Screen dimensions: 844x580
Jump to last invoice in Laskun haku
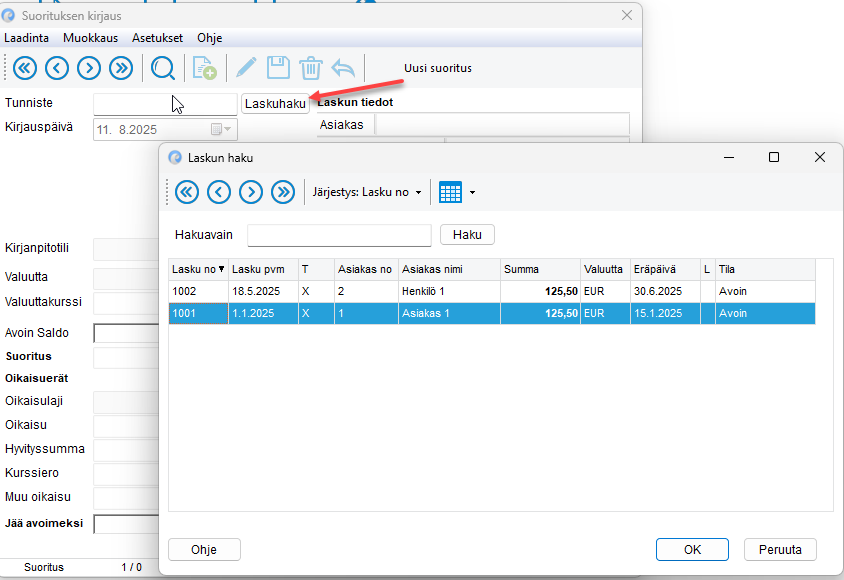(x=283, y=192)
